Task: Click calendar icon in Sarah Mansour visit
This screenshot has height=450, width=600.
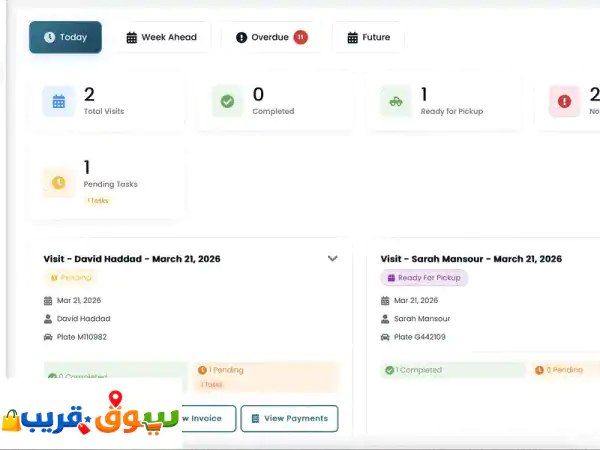Action: click(385, 301)
